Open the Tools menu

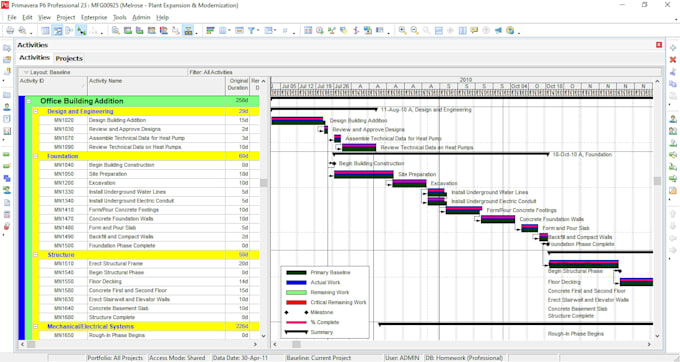(x=119, y=17)
